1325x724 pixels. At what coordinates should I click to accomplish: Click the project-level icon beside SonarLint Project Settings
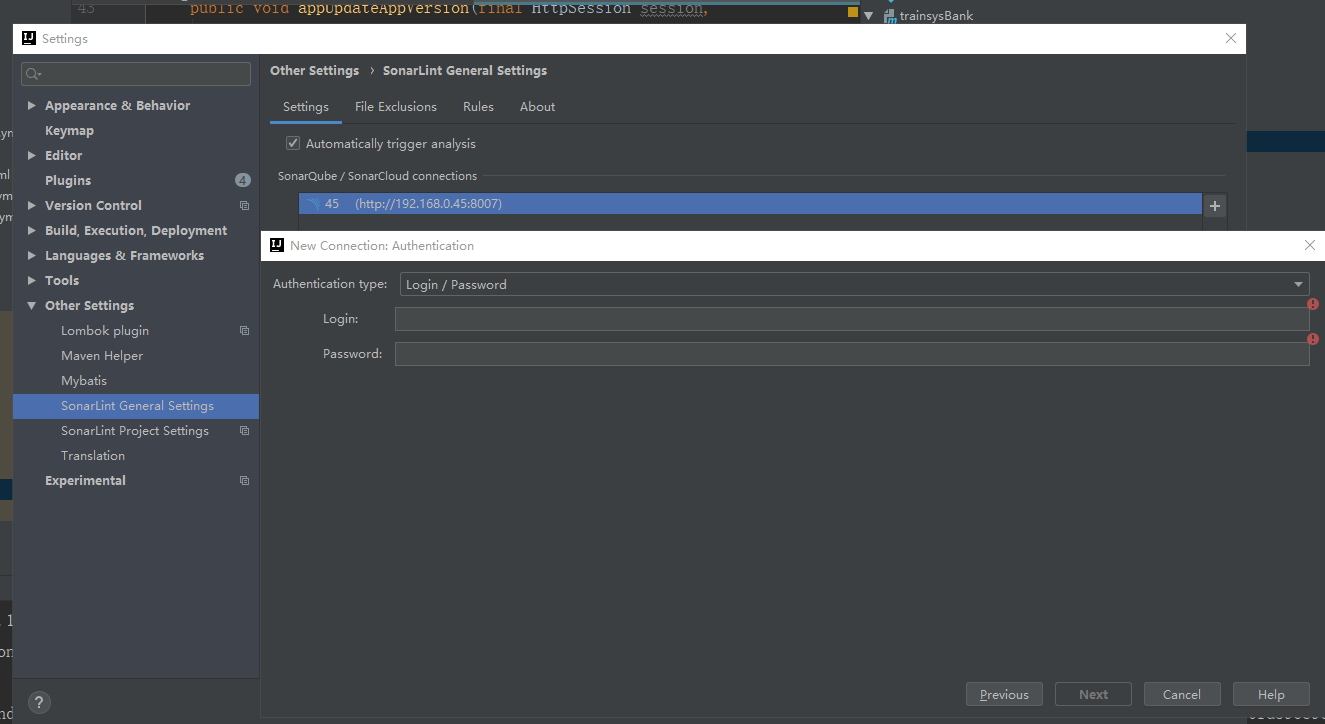[244, 431]
